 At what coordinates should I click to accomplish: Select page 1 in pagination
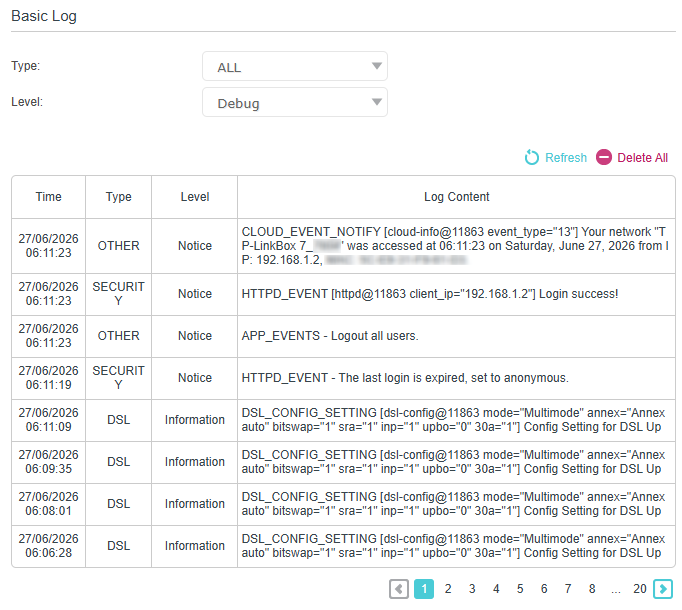pyautogui.click(x=424, y=589)
